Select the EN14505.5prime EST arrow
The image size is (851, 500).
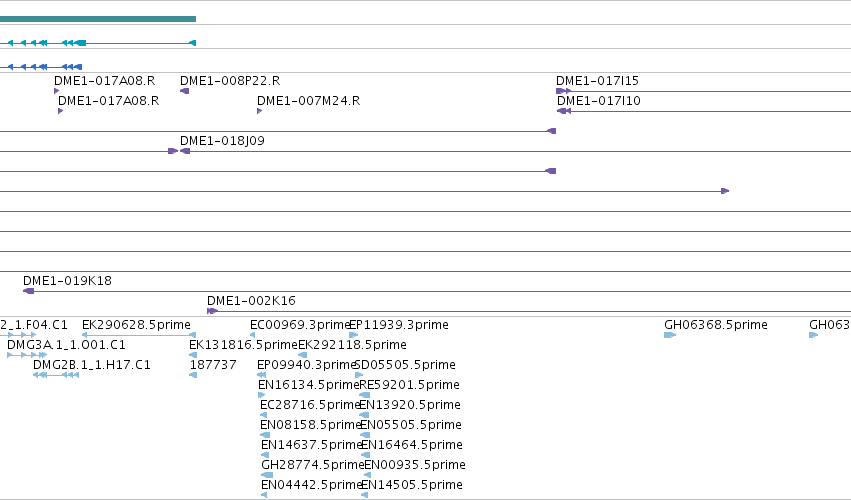(365, 495)
